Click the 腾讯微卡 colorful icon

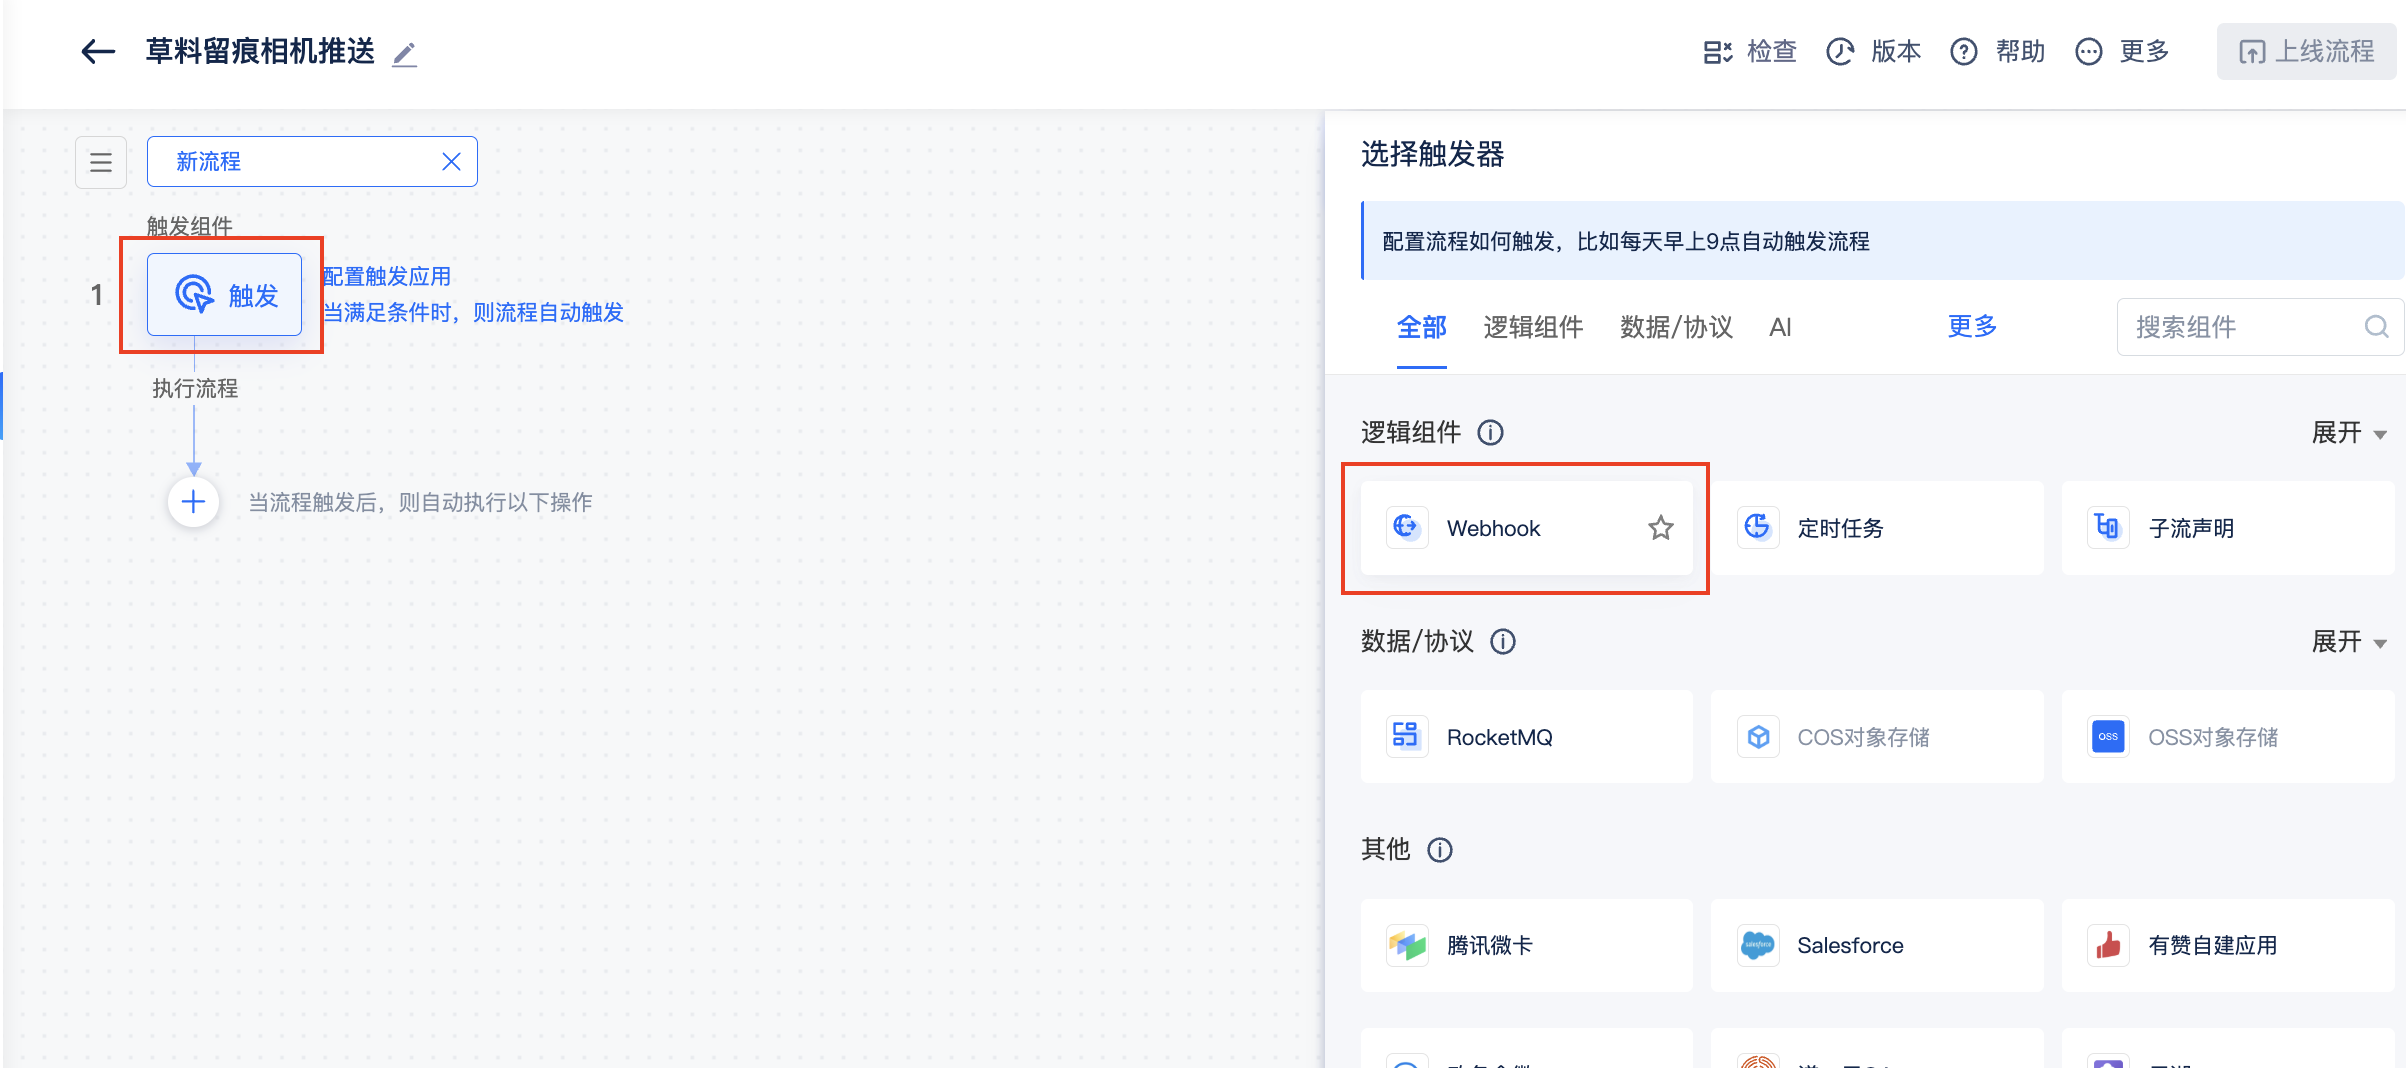pyautogui.click(x=1406, y=945)
